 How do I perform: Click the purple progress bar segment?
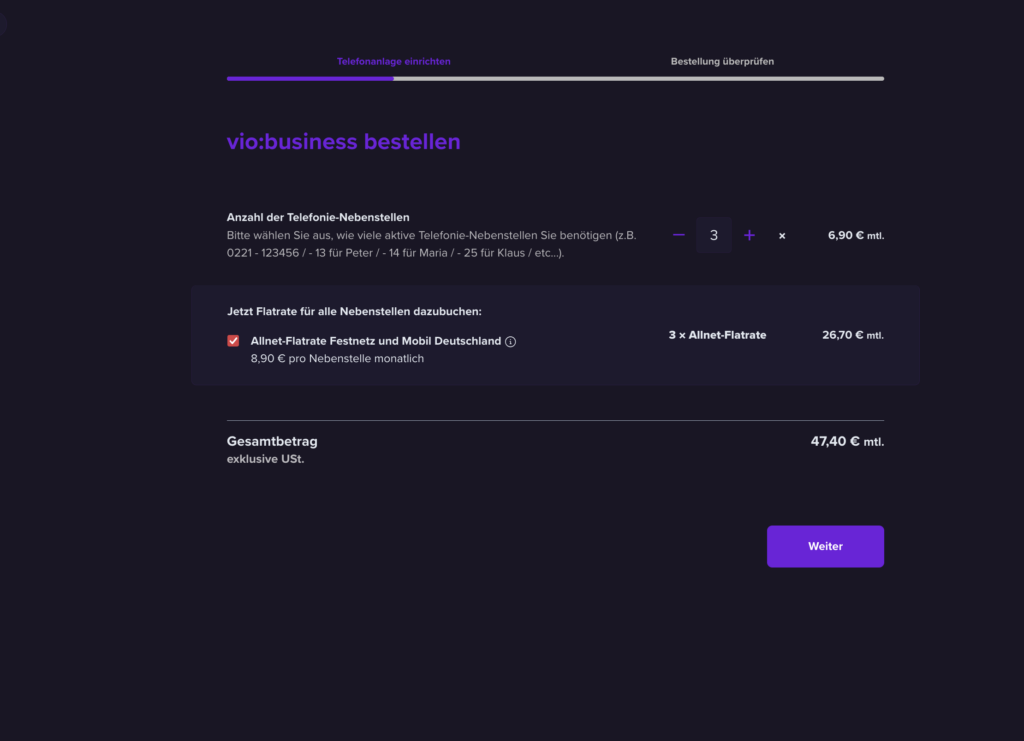point(310,78)
